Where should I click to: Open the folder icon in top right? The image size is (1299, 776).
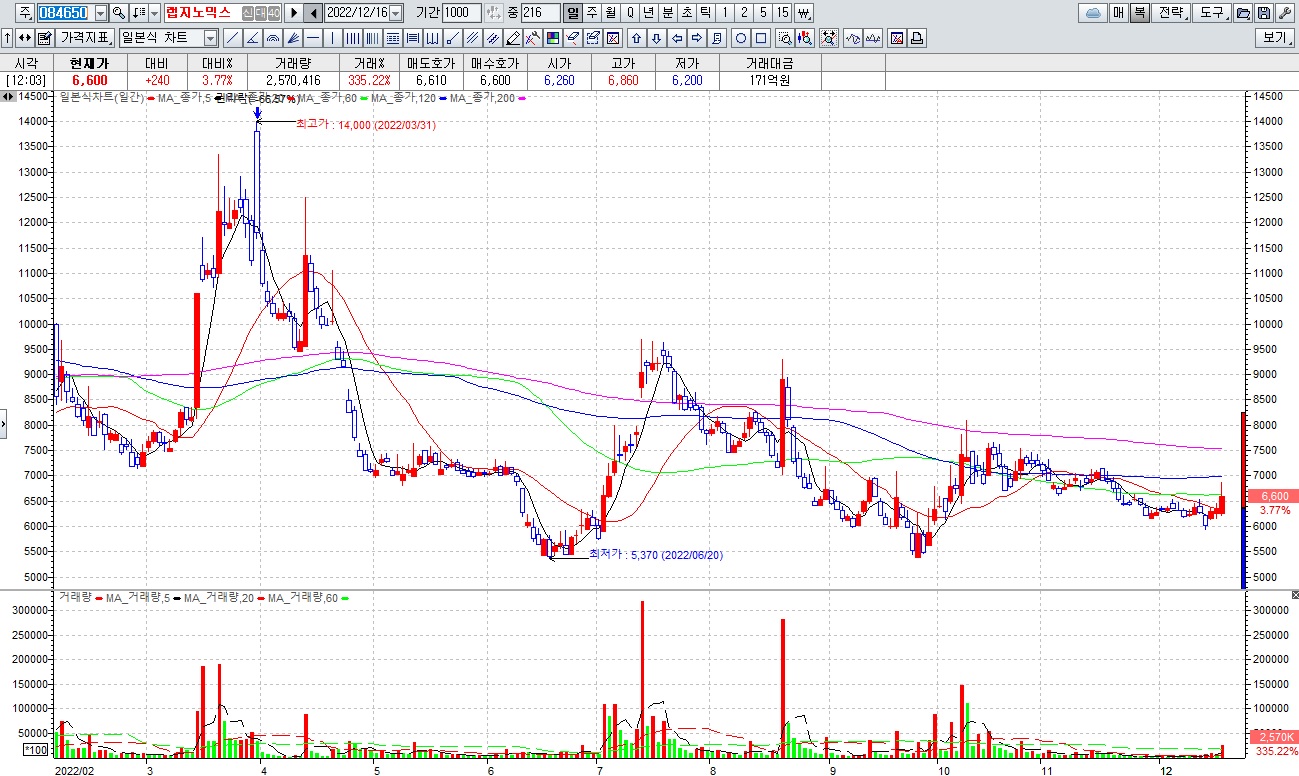(x=1243, y=13)
